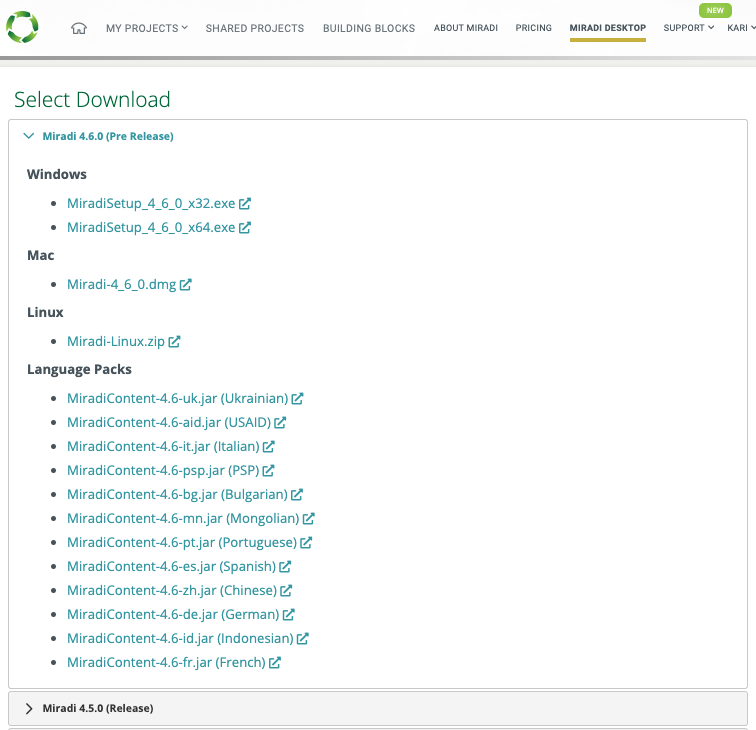Open the My Projects dropdown menu
The height and width of the screenshot is (730, 756).
pos(146,28)
